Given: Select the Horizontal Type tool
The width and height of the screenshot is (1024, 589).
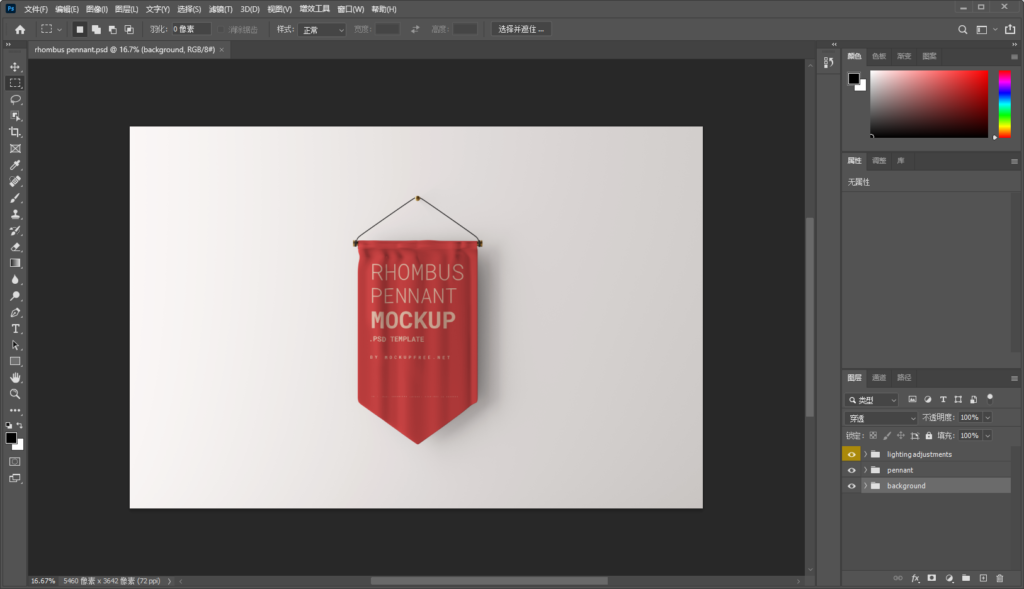Looking at the screenshot, I should (x=15, y=328).
